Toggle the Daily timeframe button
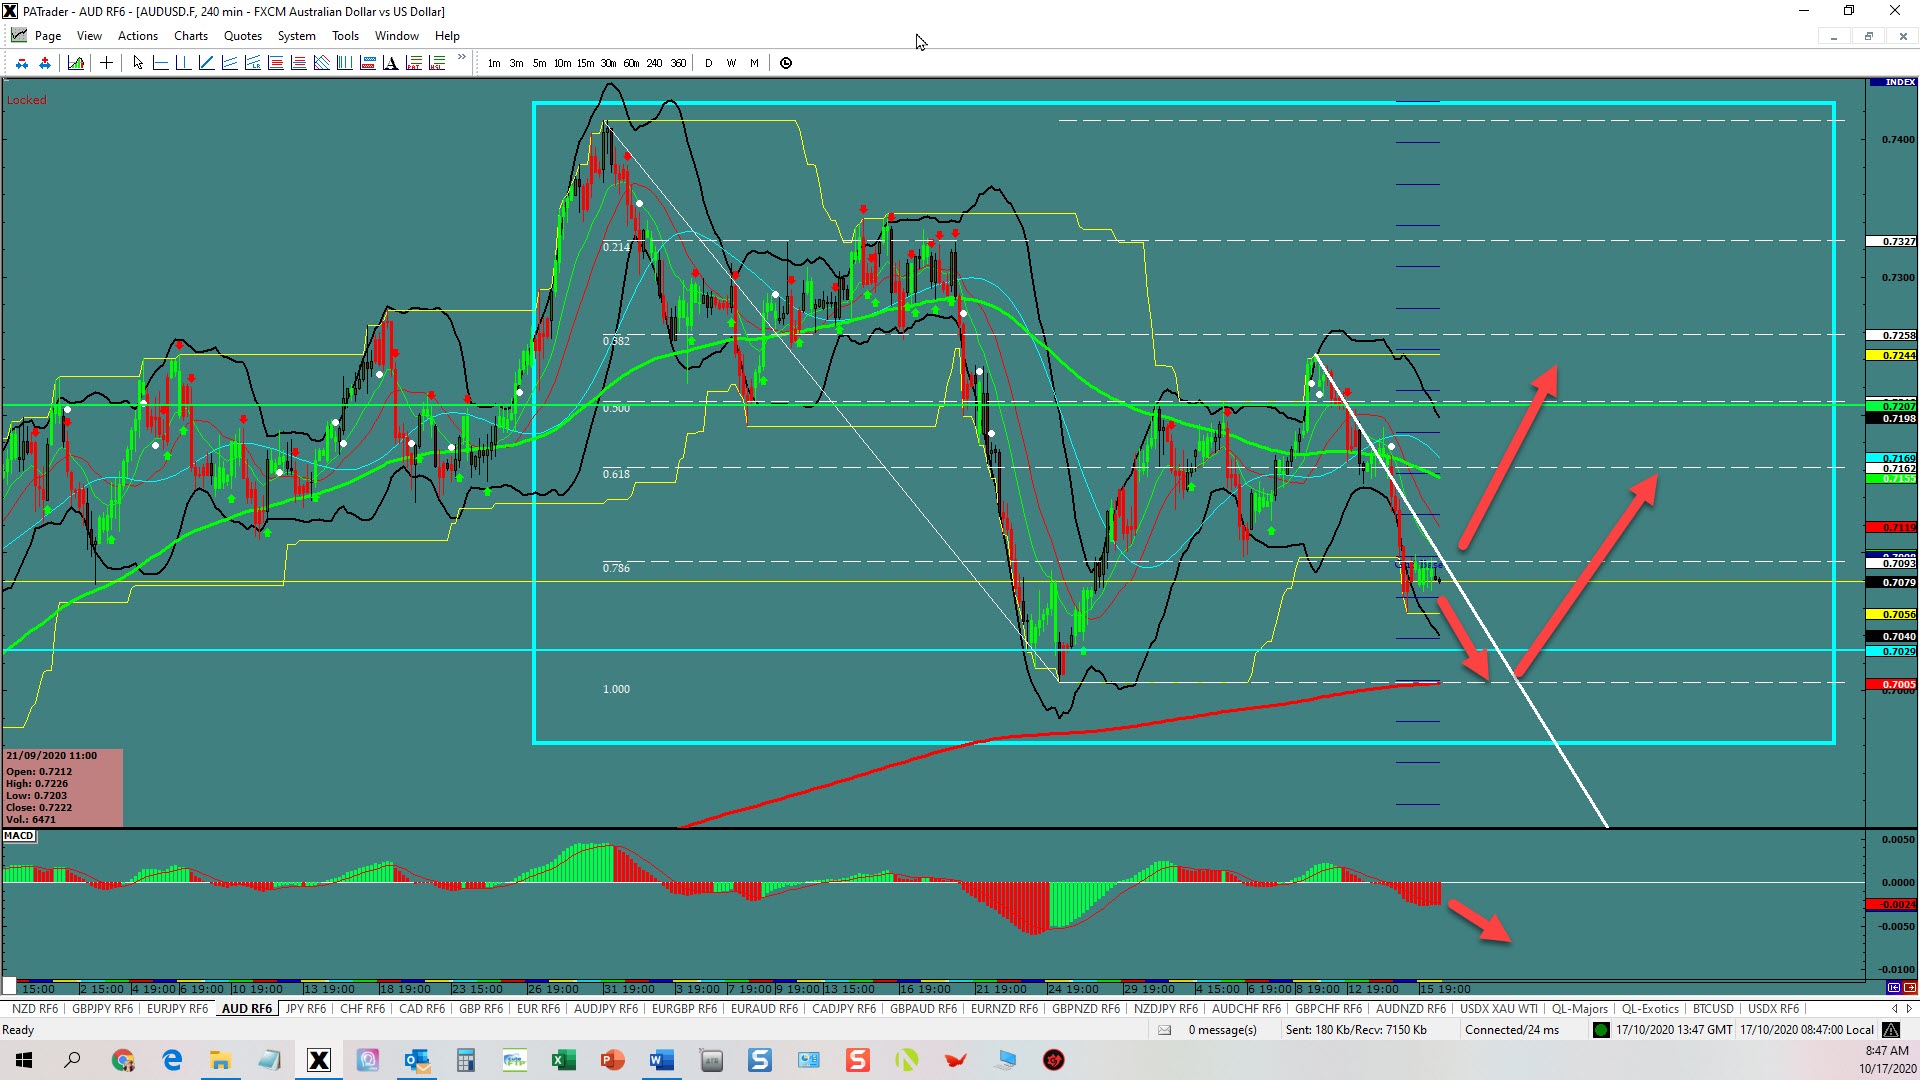This screenshot has height=1080, width=1920. pos(709,63)
